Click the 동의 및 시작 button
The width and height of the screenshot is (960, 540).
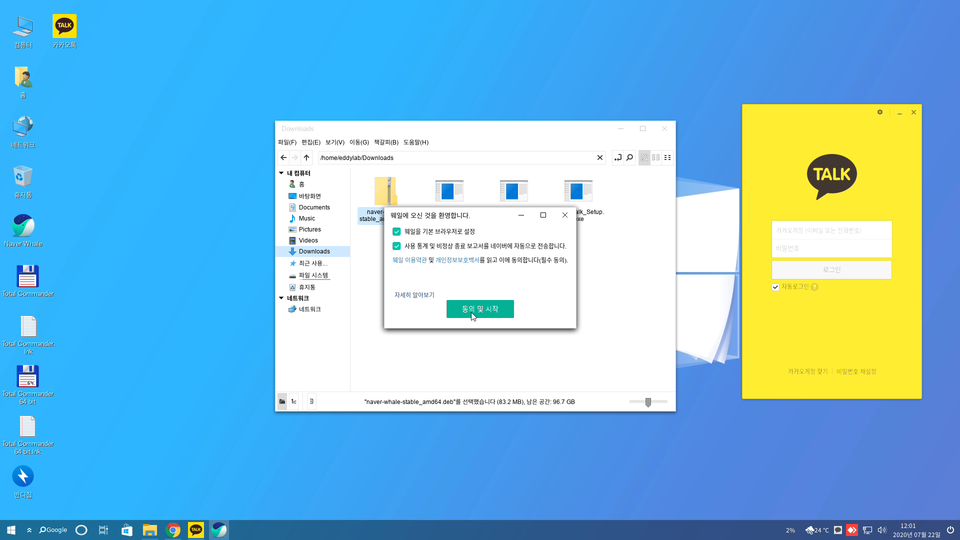point(480,309)
